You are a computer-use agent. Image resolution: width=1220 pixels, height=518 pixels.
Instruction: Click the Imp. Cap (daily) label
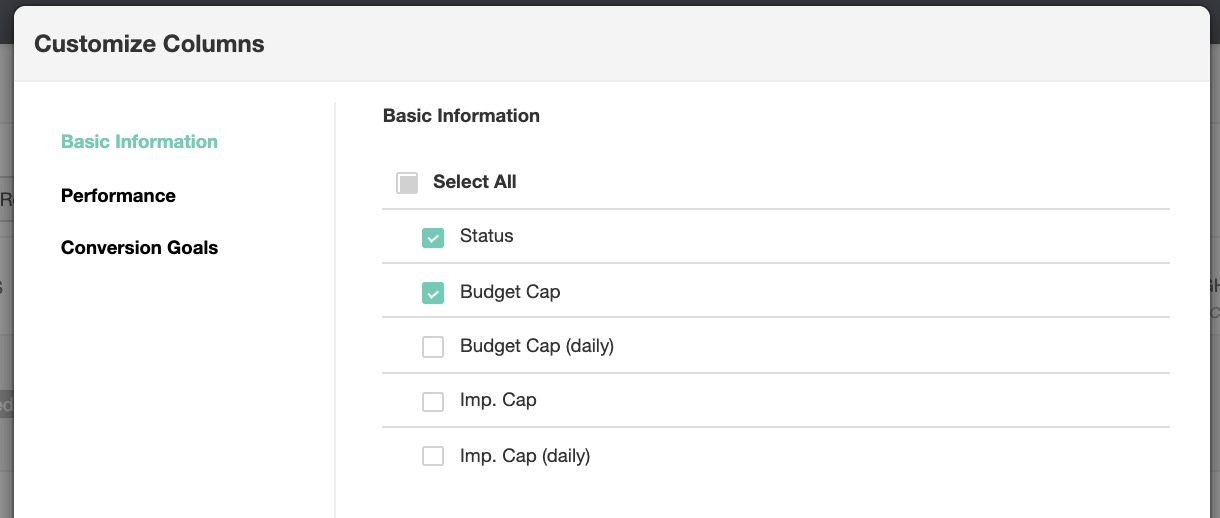tap(525, 455)
